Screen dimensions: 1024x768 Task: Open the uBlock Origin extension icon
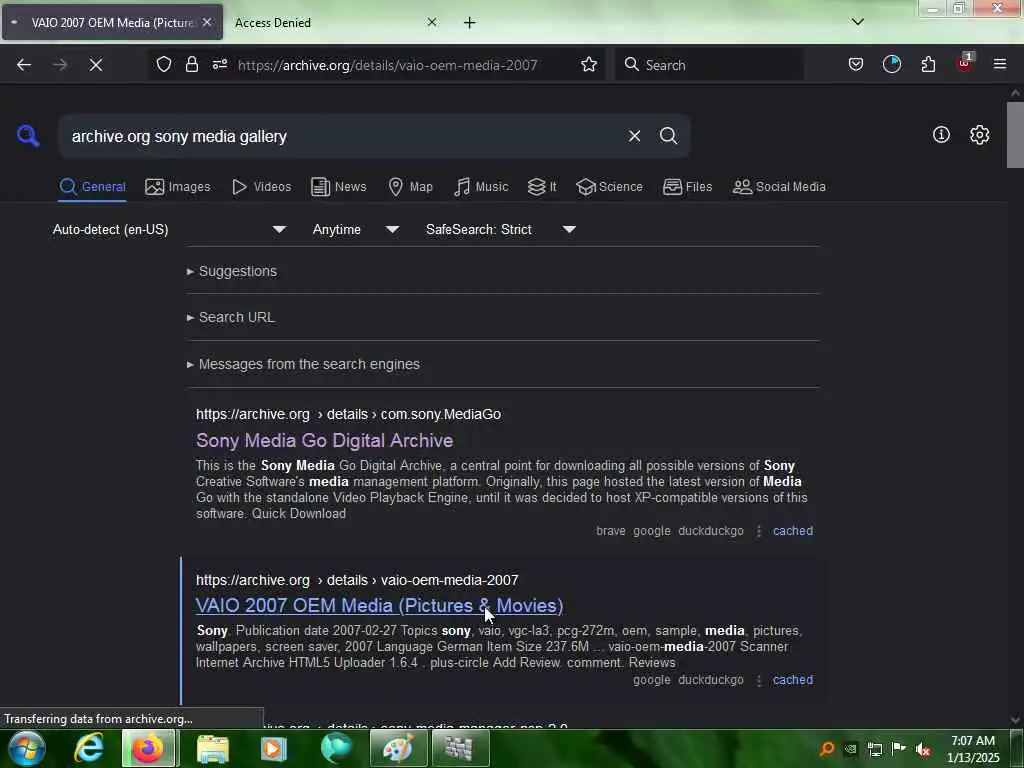tap(965, 63)
